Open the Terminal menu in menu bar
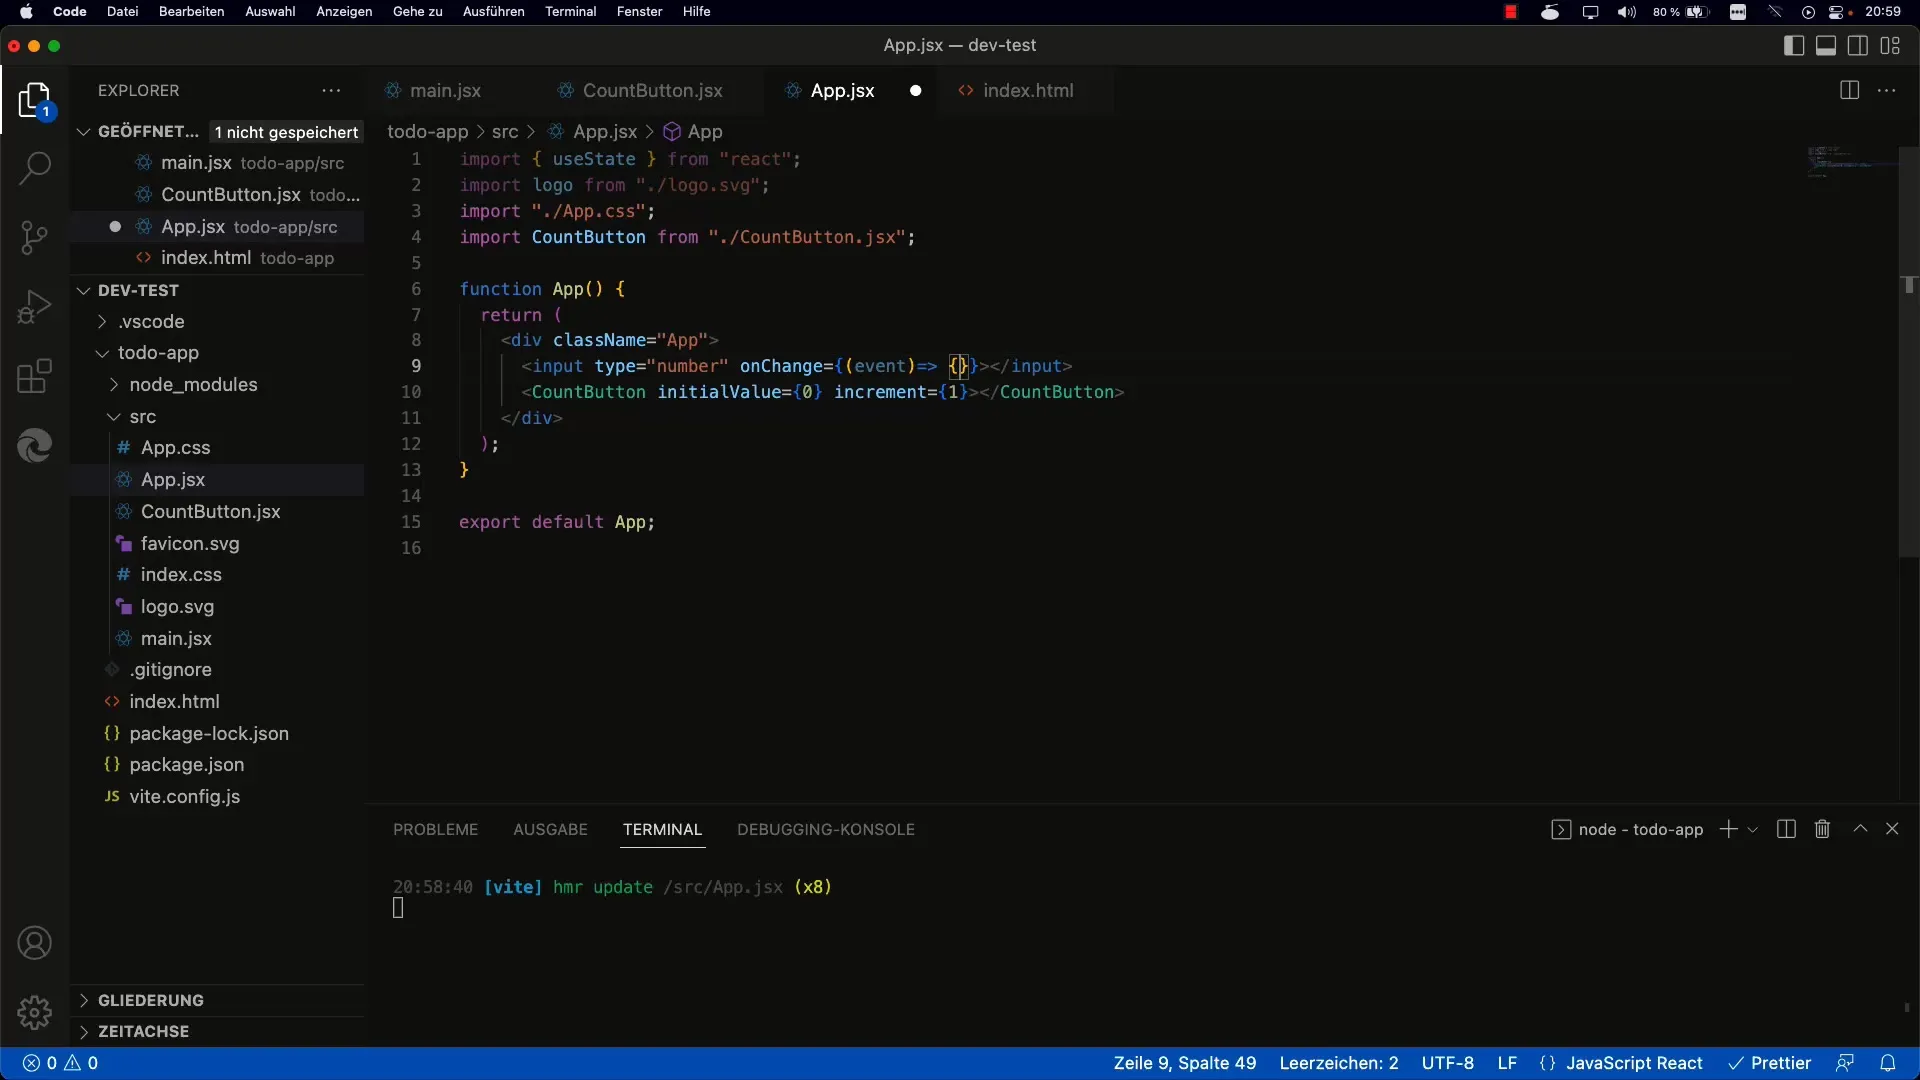The height and width of the screenshot is (1080, 1920). 570,12
